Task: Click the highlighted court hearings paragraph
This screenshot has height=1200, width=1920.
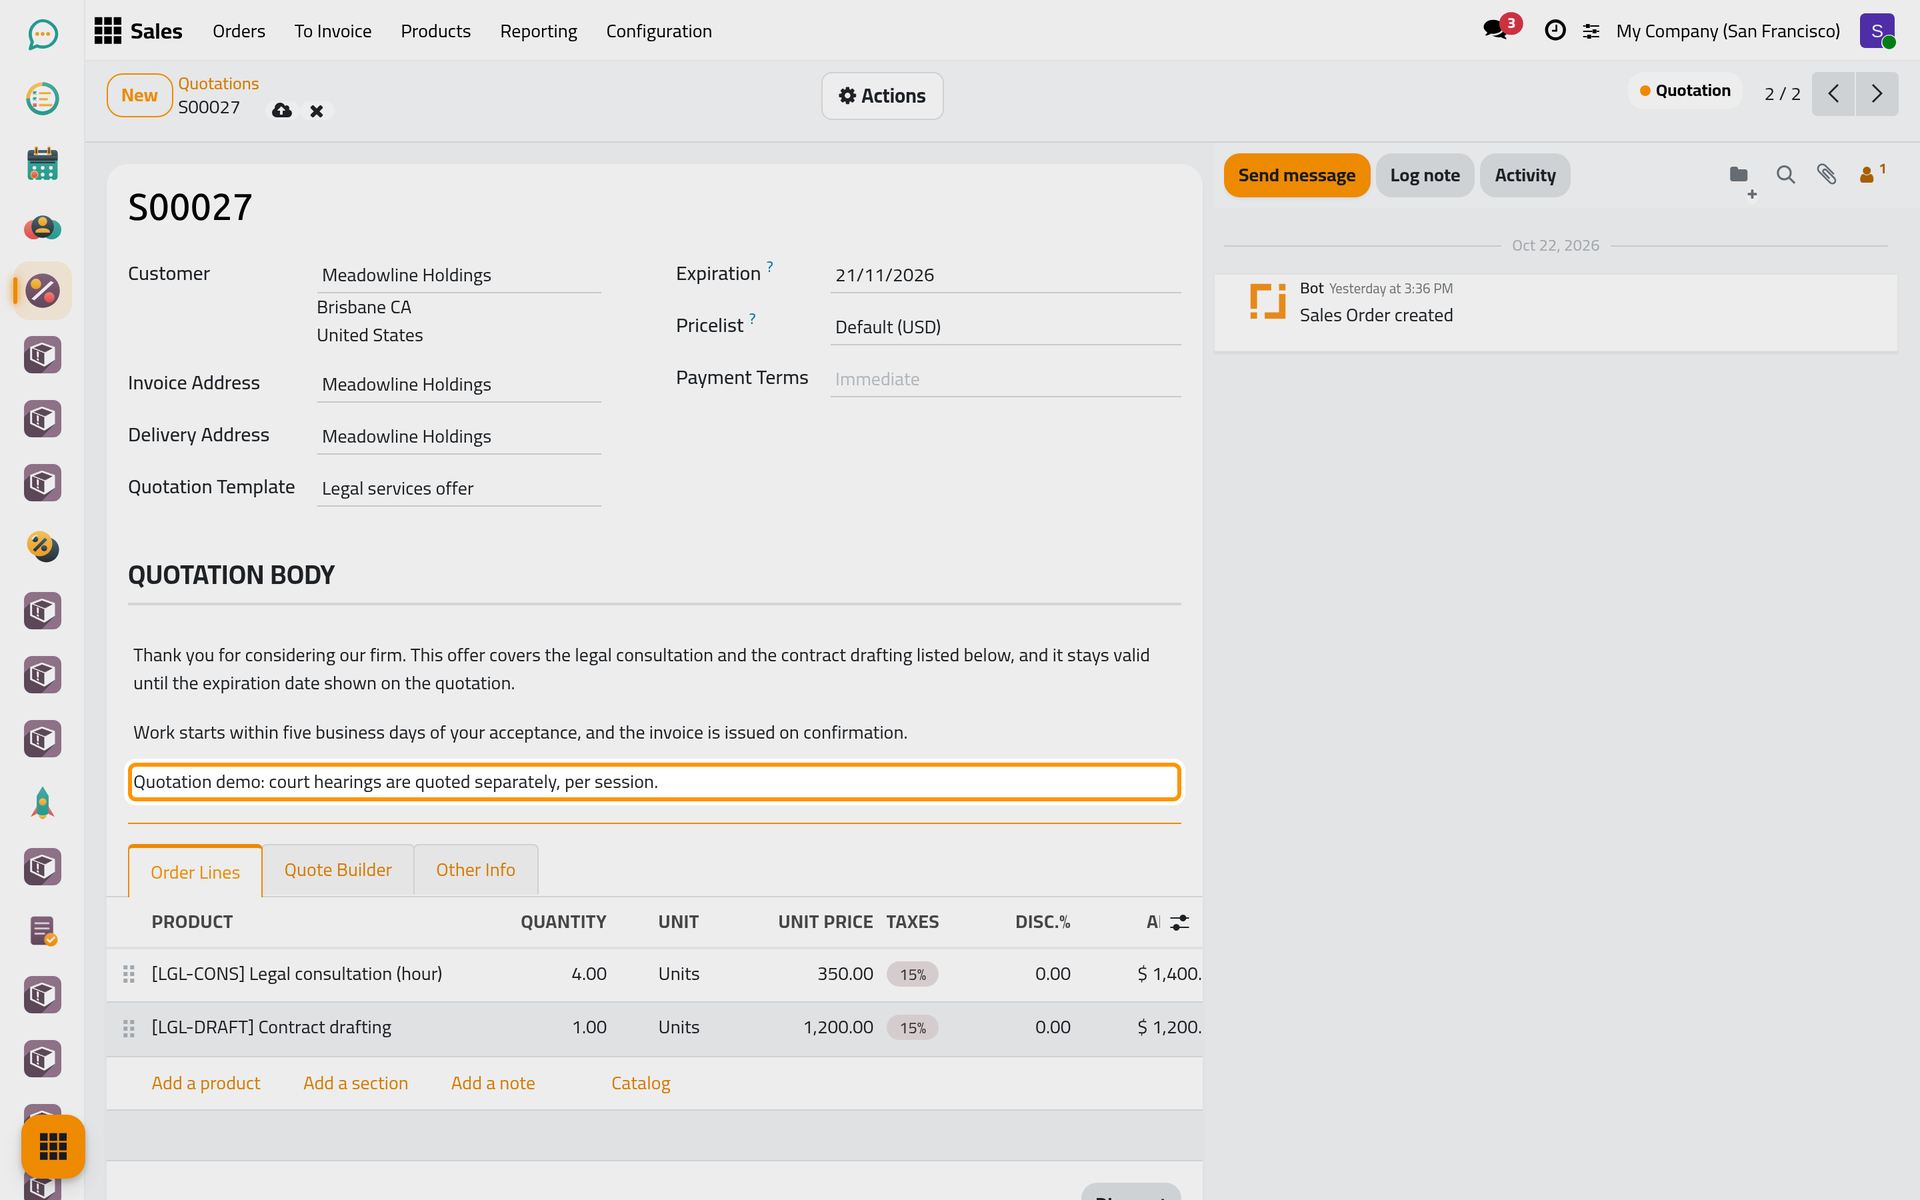Action: coord(654,782)
